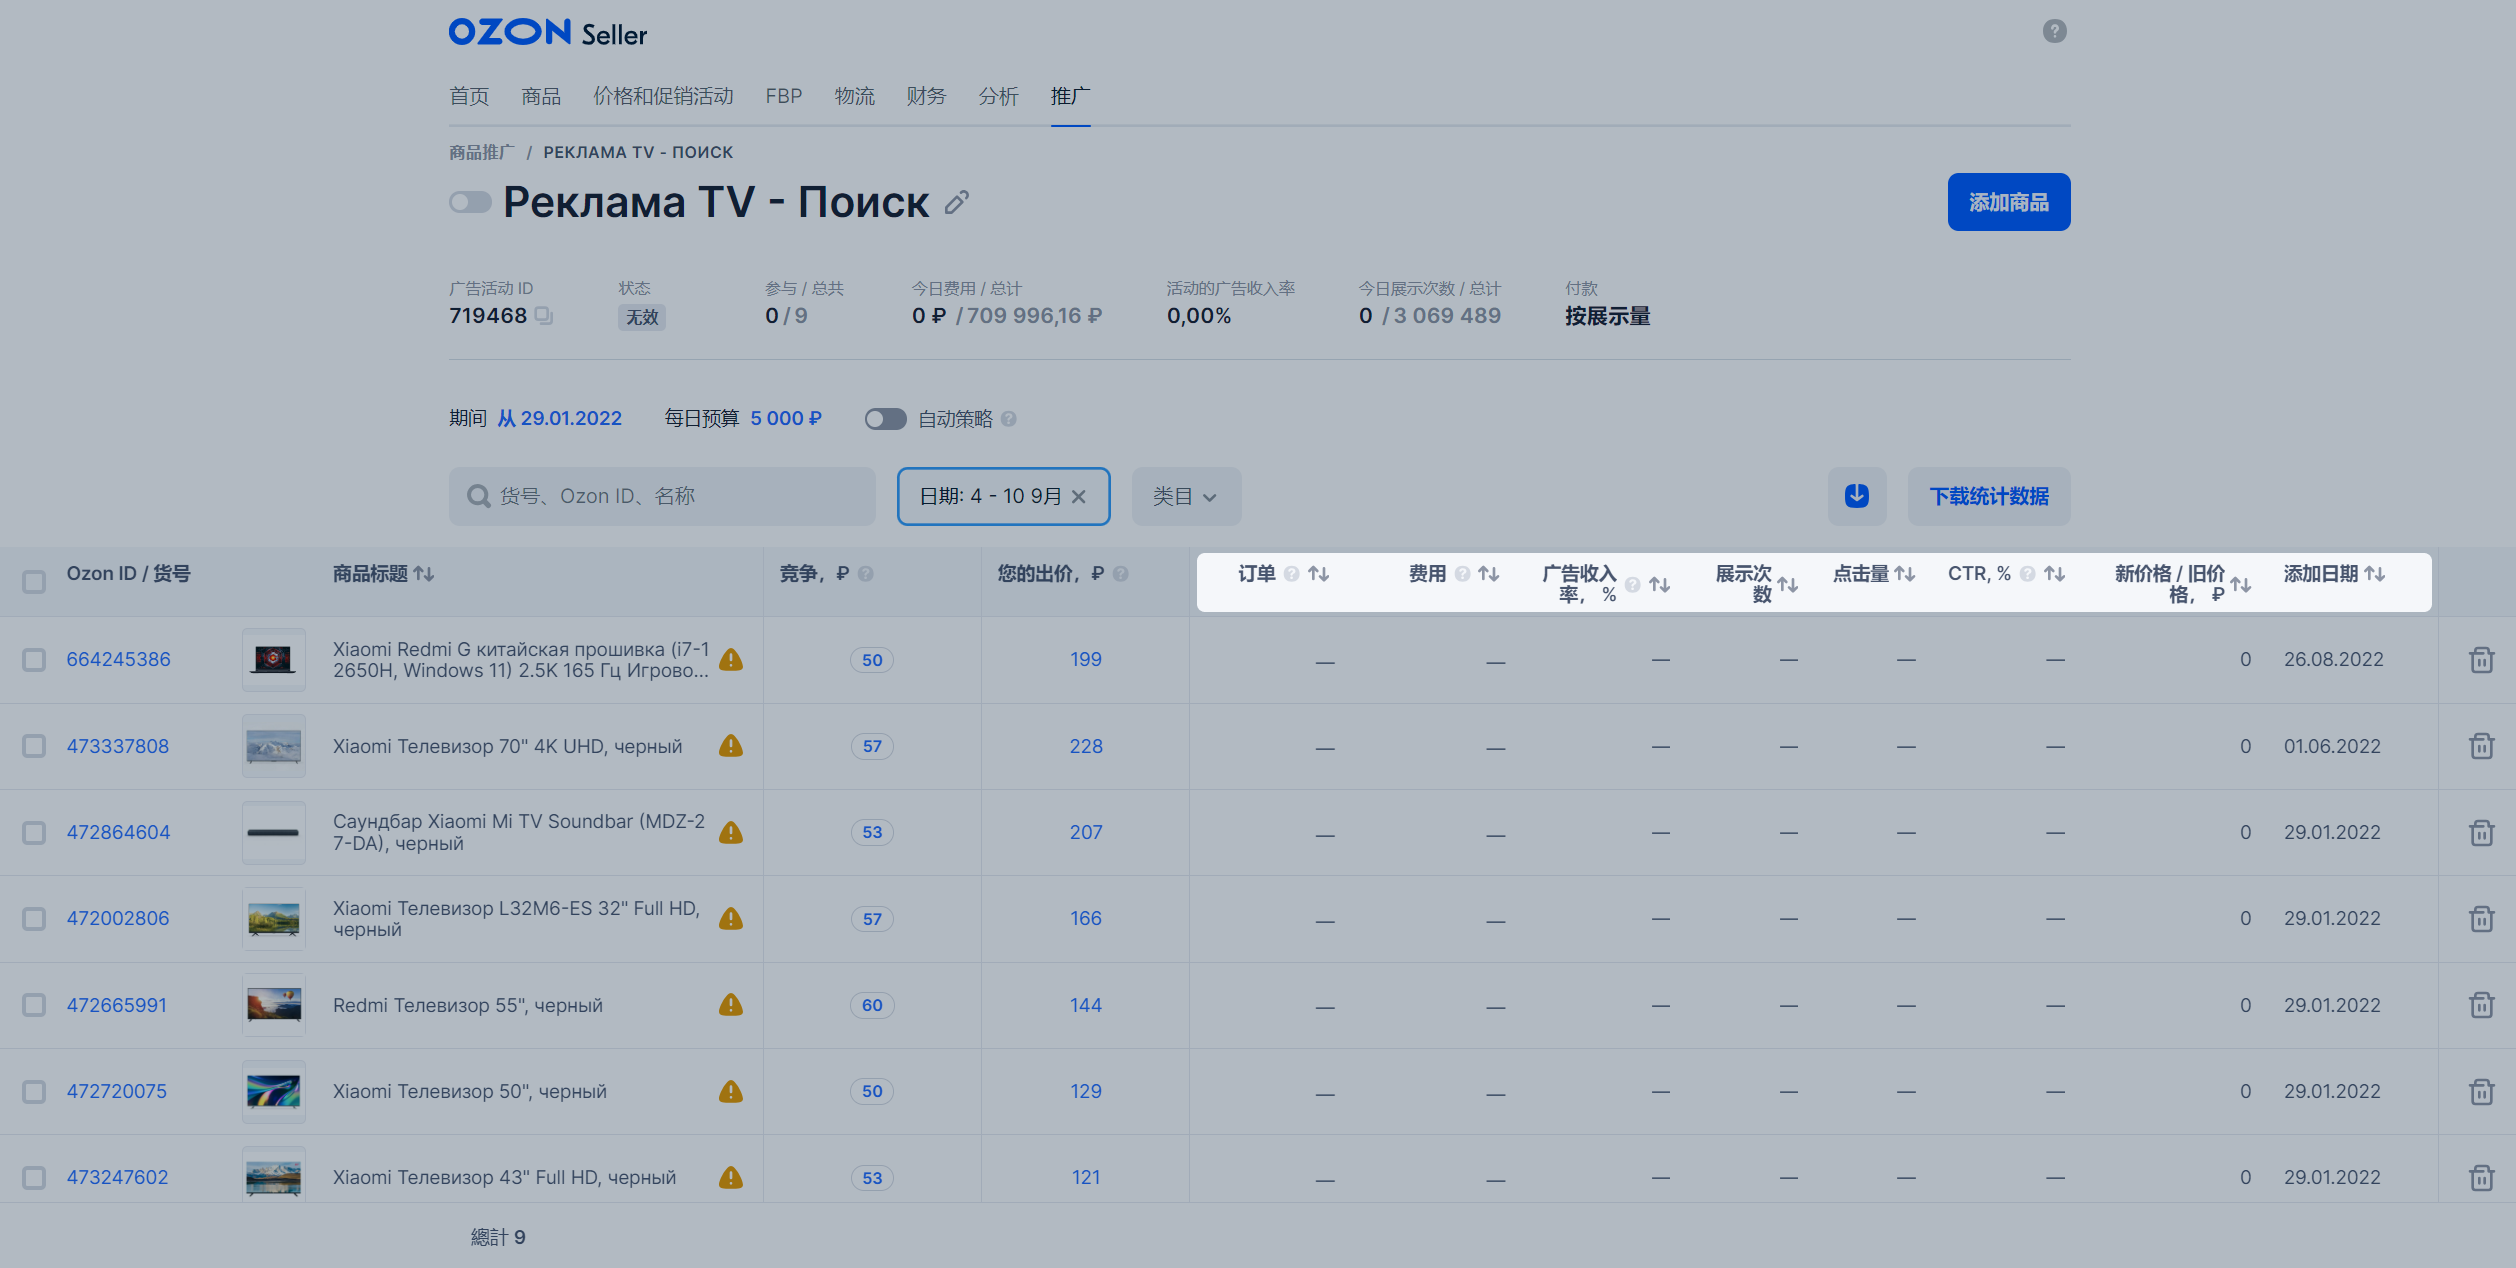2516x1268 pixels.
Task: Check the box for 472720075
Action: click(34, 1091)
